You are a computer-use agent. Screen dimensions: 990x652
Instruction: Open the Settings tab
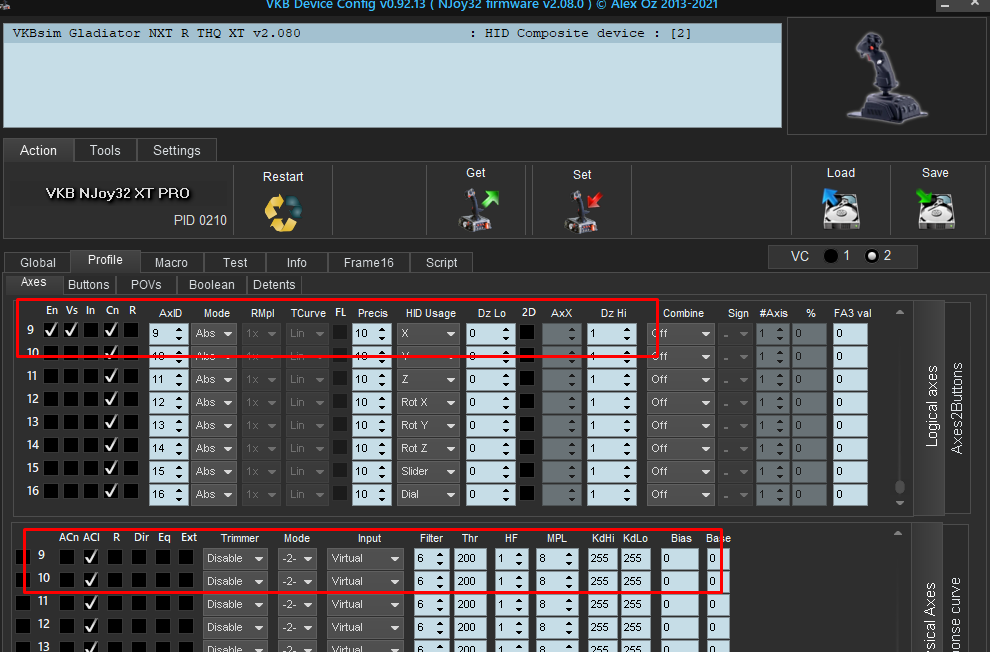(x=177, y=150)
